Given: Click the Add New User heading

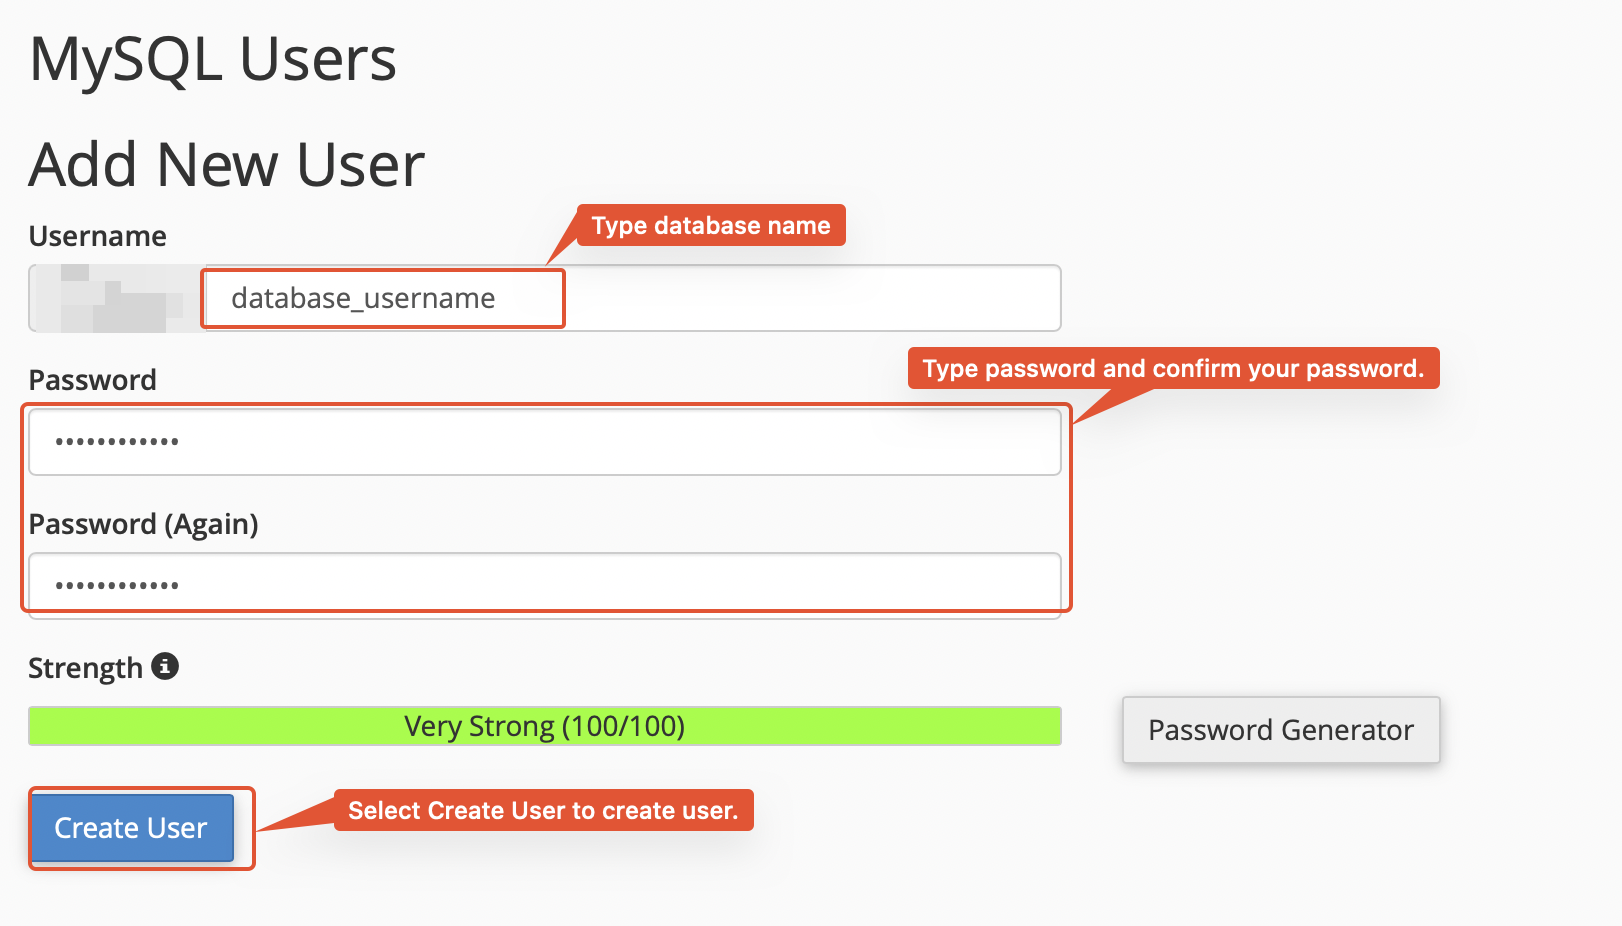Looking at the screenshot, I should pos(227,165).
